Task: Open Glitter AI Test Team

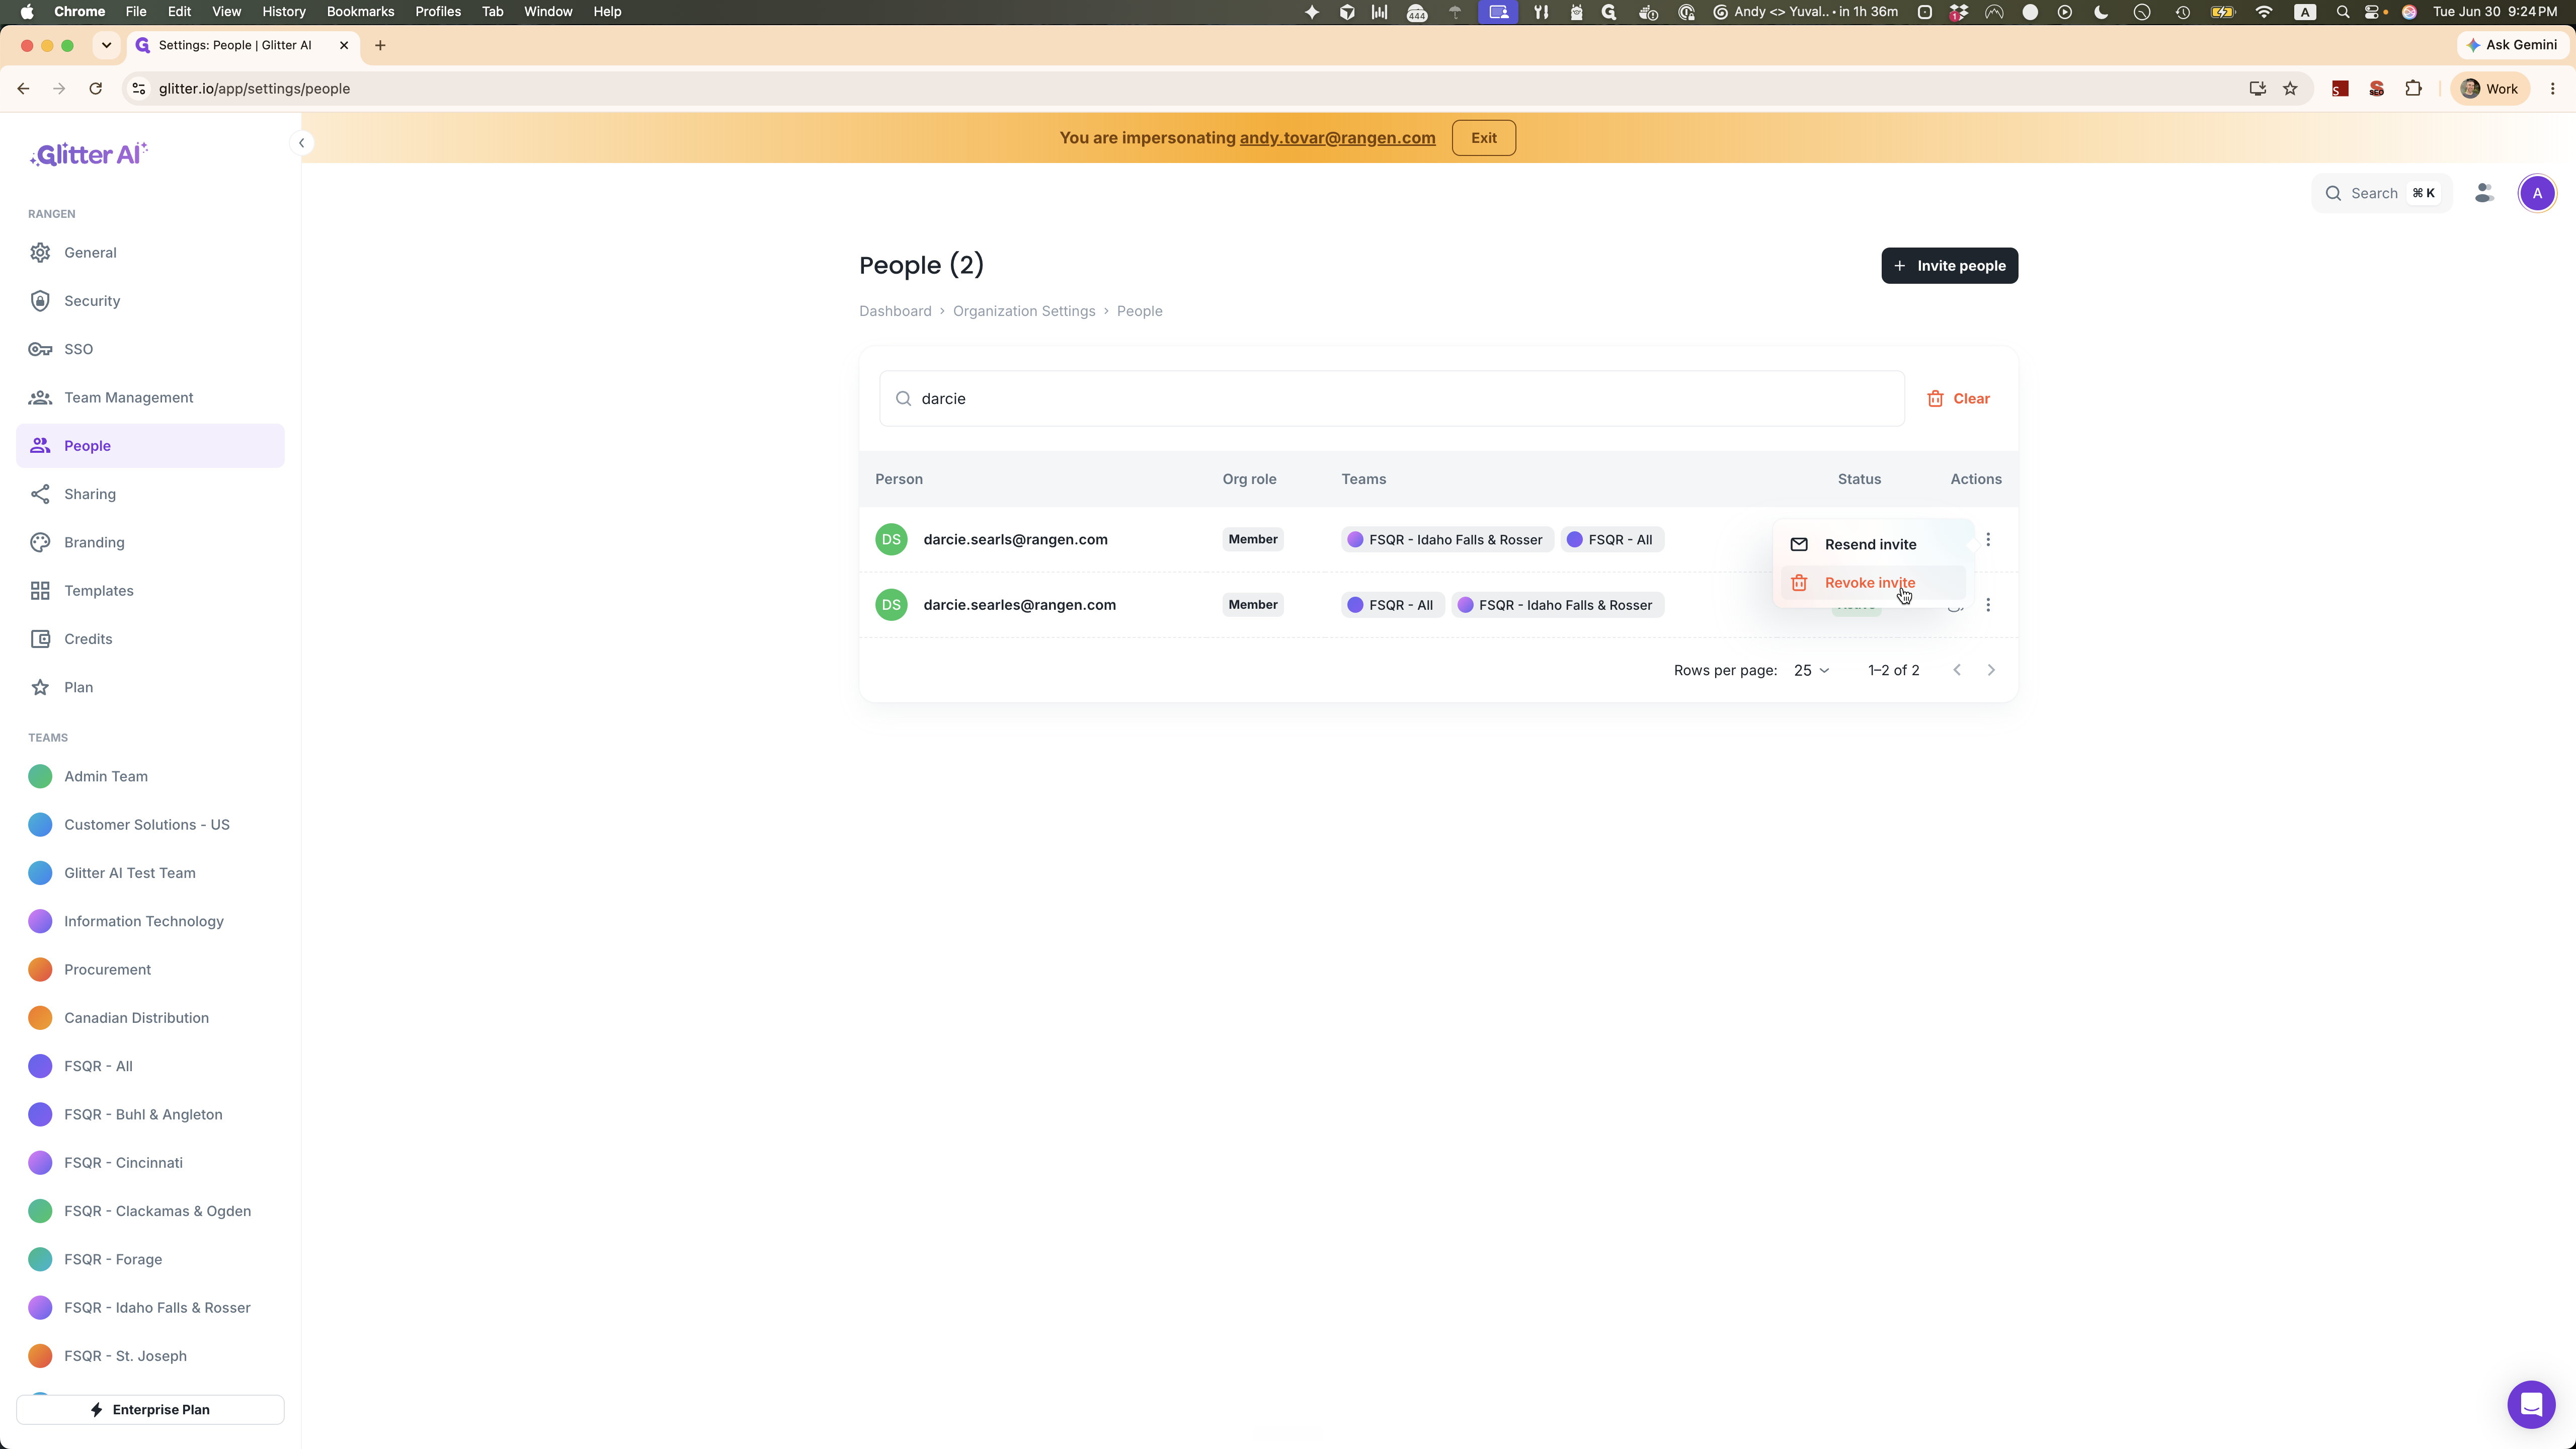Action: tap(150, 873)
